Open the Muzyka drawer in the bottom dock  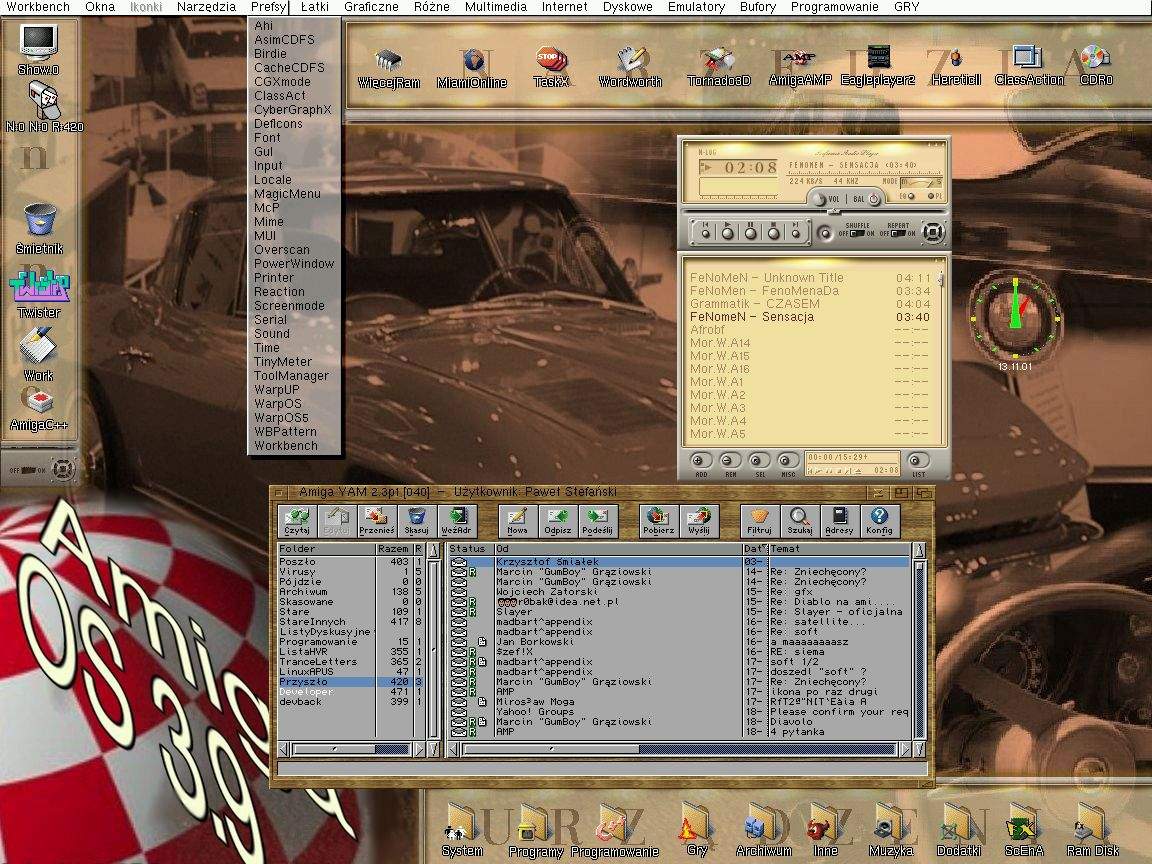tap(891, 832)
